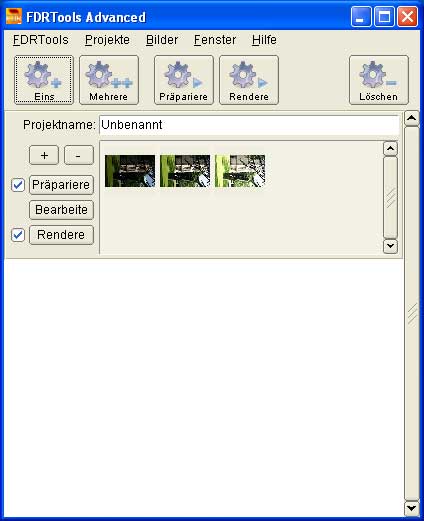The height and width of the screenshot is (521, 424).
Task: Click the FDRTools app icon in title bar
Action: 14,17
